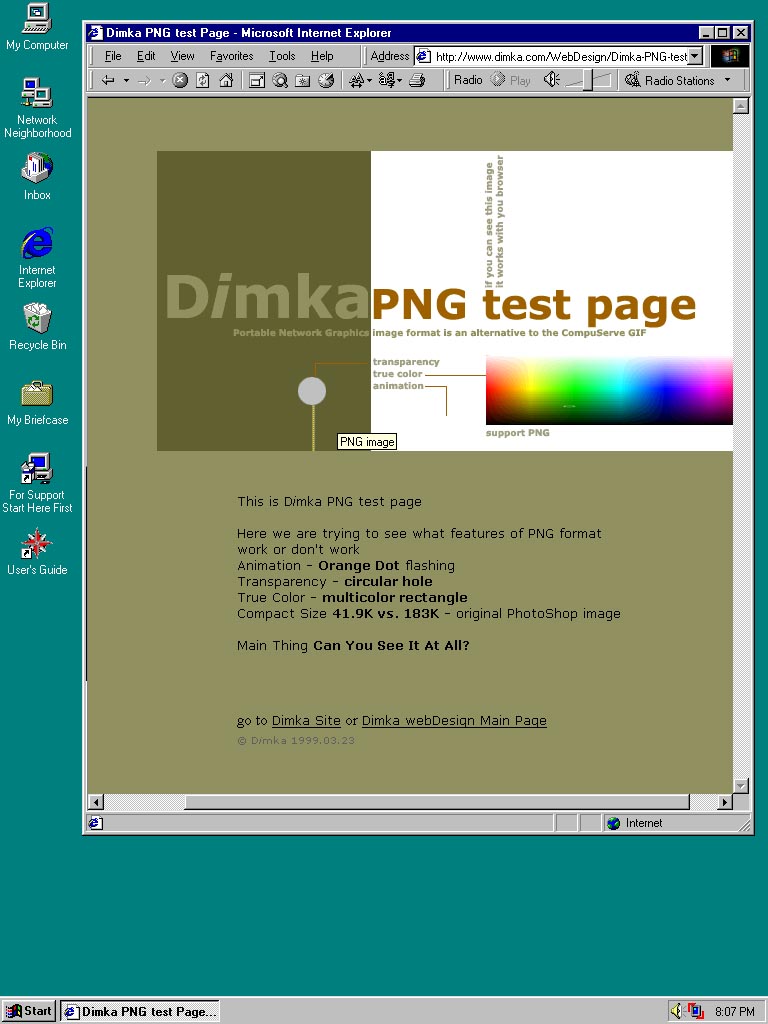The height and width of the screenshot is (1024, 768).
Task: Refresh the current page
Action: tap(203, 80)
